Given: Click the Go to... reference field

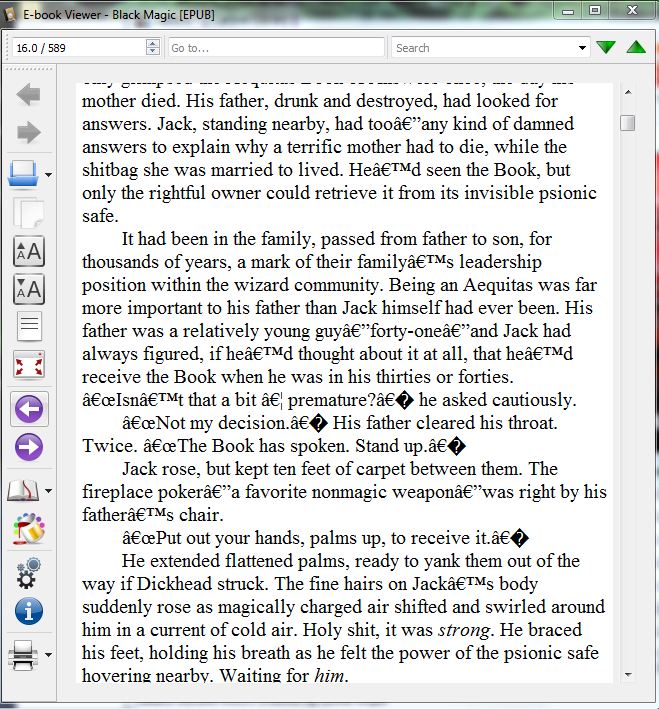Looking at the screenshot, I should (276, 47).
